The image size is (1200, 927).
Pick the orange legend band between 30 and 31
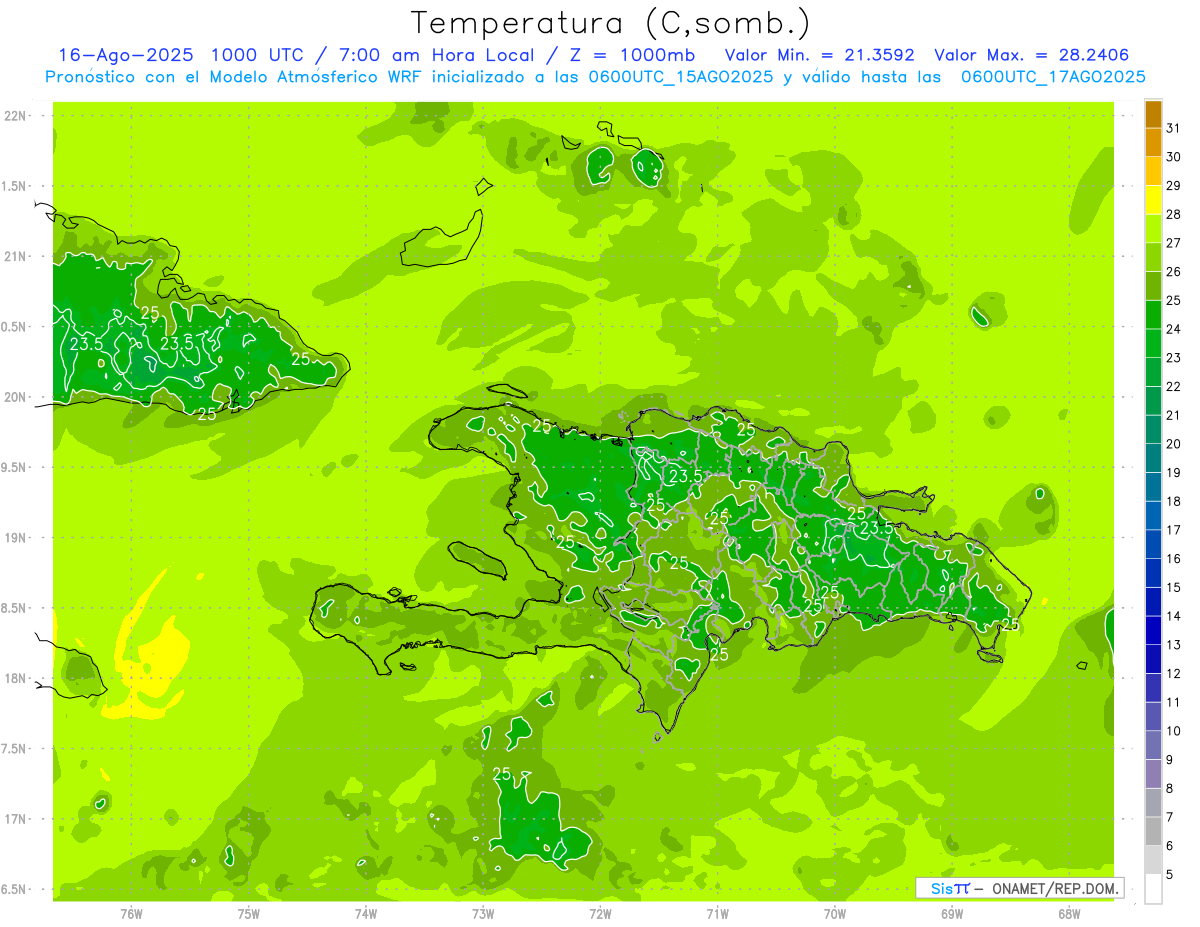pos(1153,143)
